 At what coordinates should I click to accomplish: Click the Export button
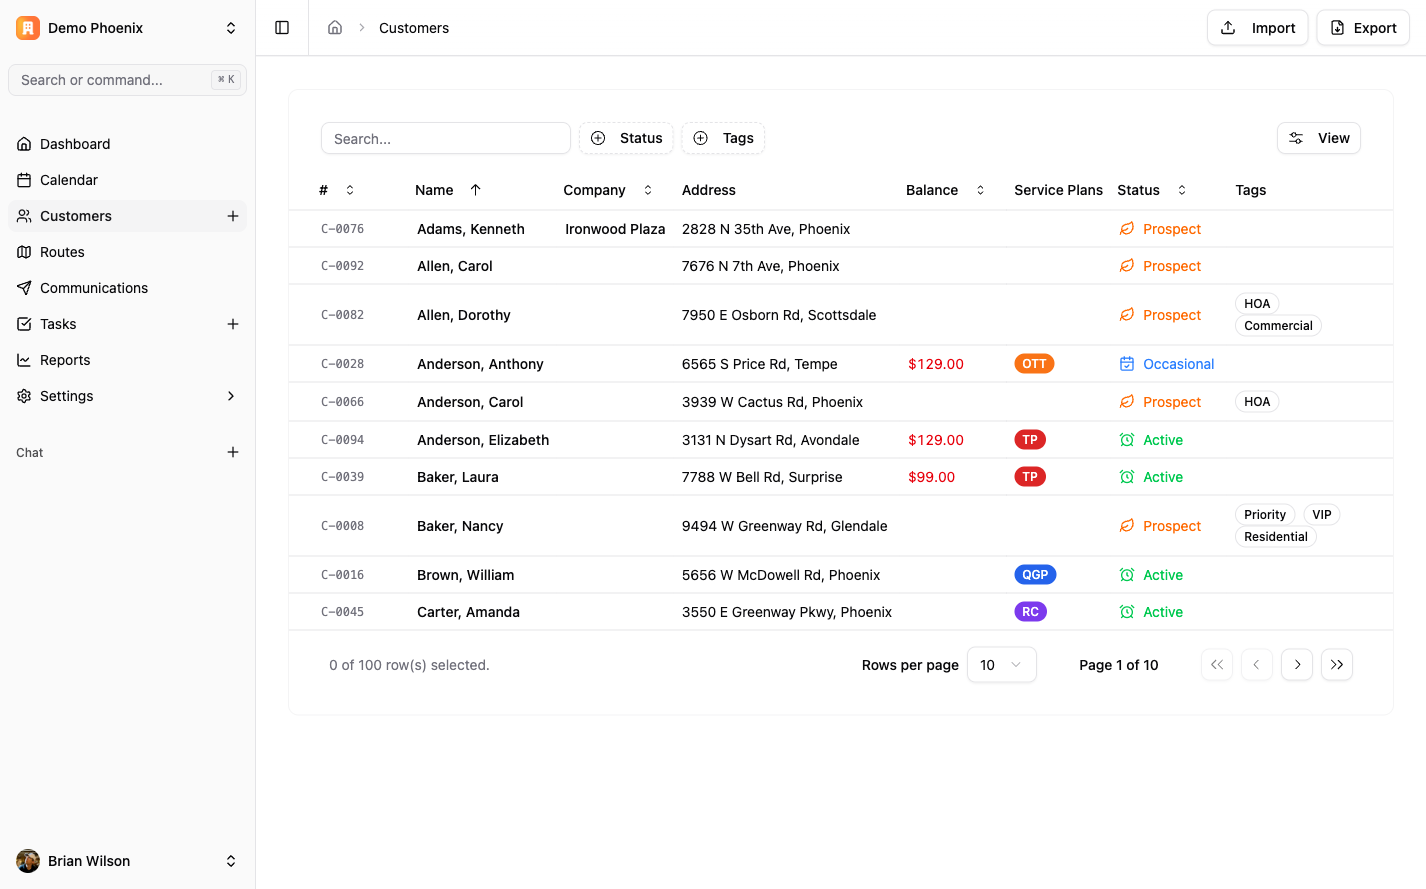1362,28
